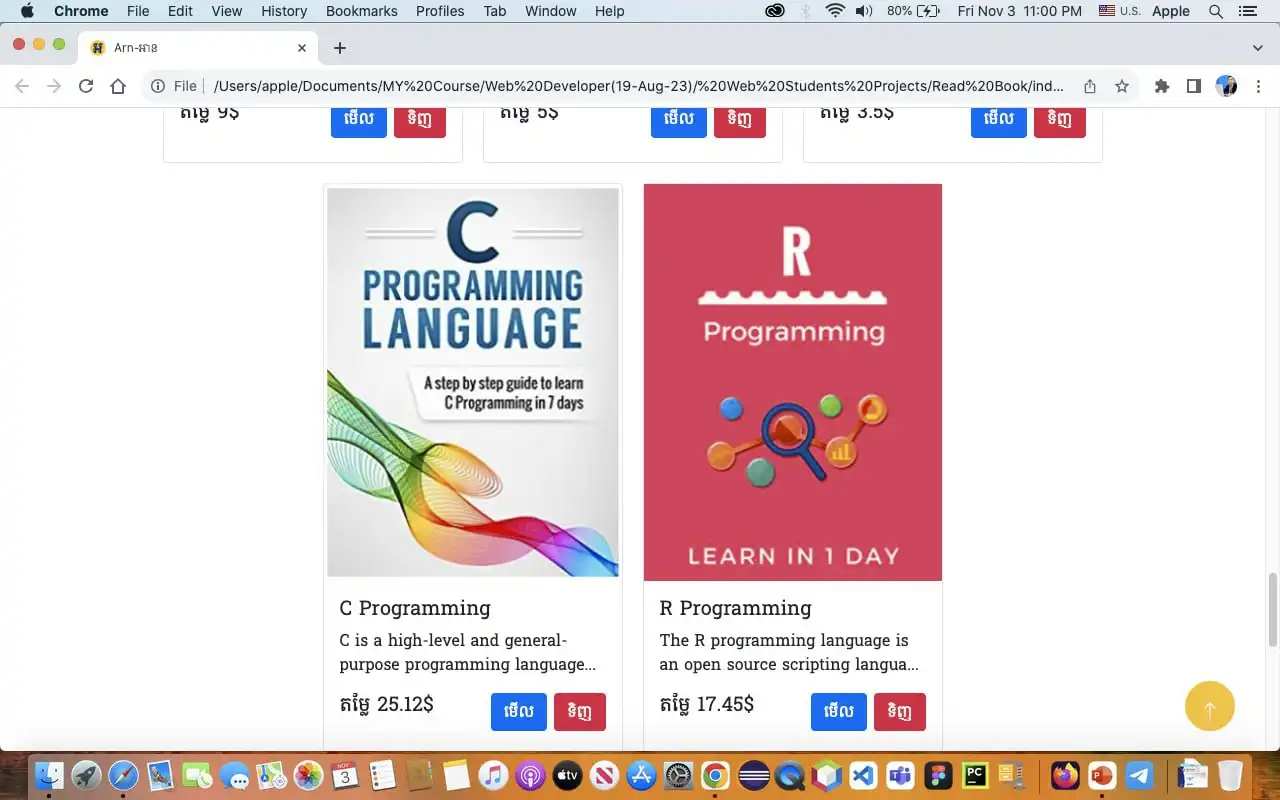
Task: Reload the page with the refresh icon
Action: (86, 86)
